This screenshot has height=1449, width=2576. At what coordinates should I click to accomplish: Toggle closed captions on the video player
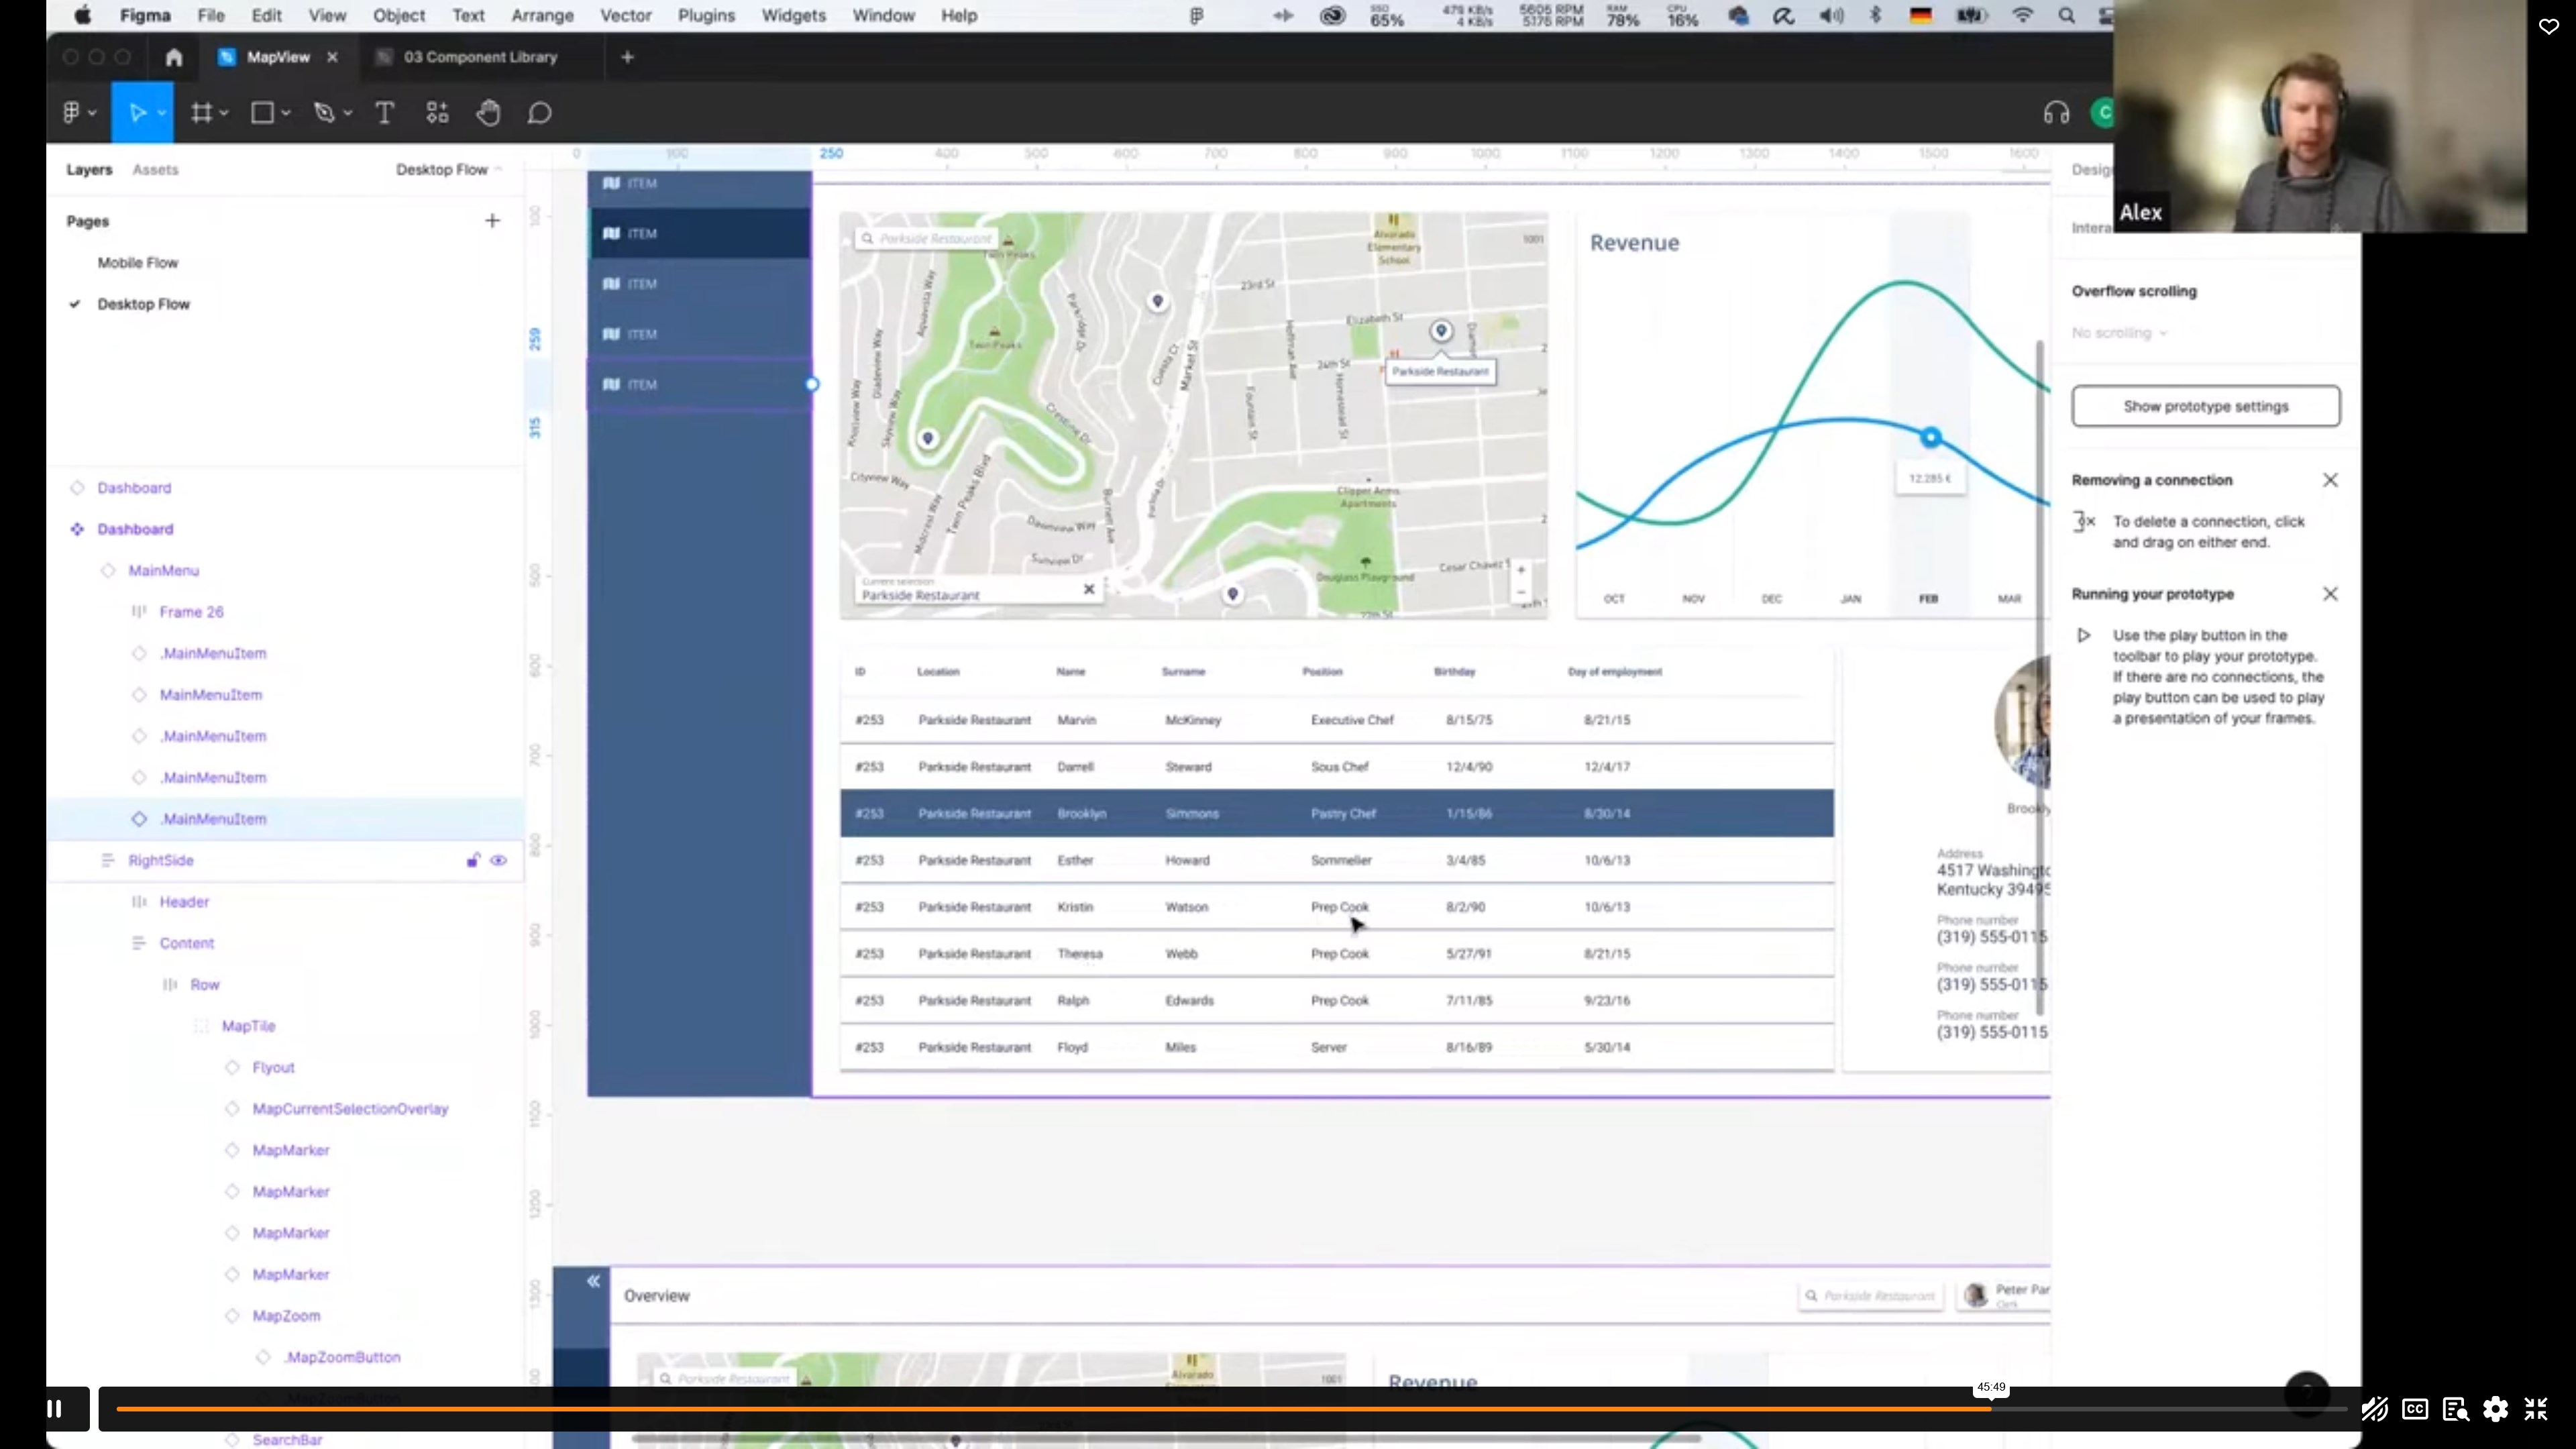pos(2415,1409)
